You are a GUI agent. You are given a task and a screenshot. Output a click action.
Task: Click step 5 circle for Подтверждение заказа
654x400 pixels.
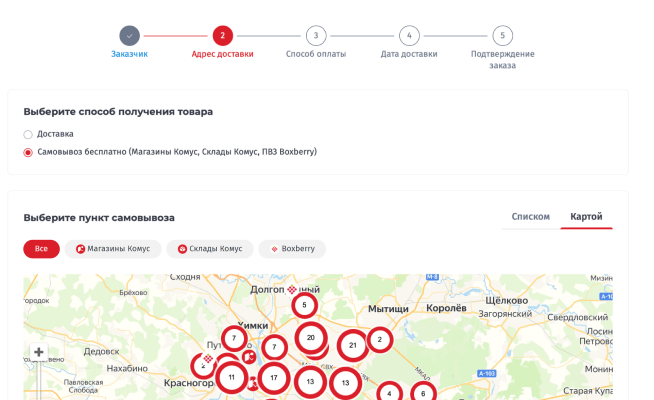503,36
